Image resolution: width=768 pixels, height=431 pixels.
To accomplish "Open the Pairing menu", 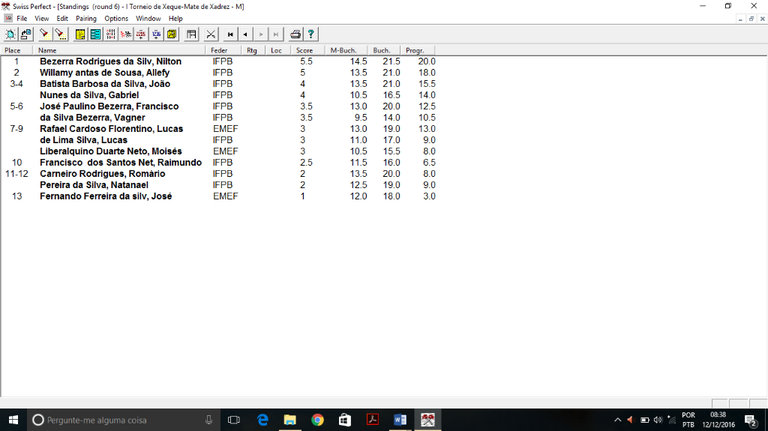I will [x=86, y=18].
